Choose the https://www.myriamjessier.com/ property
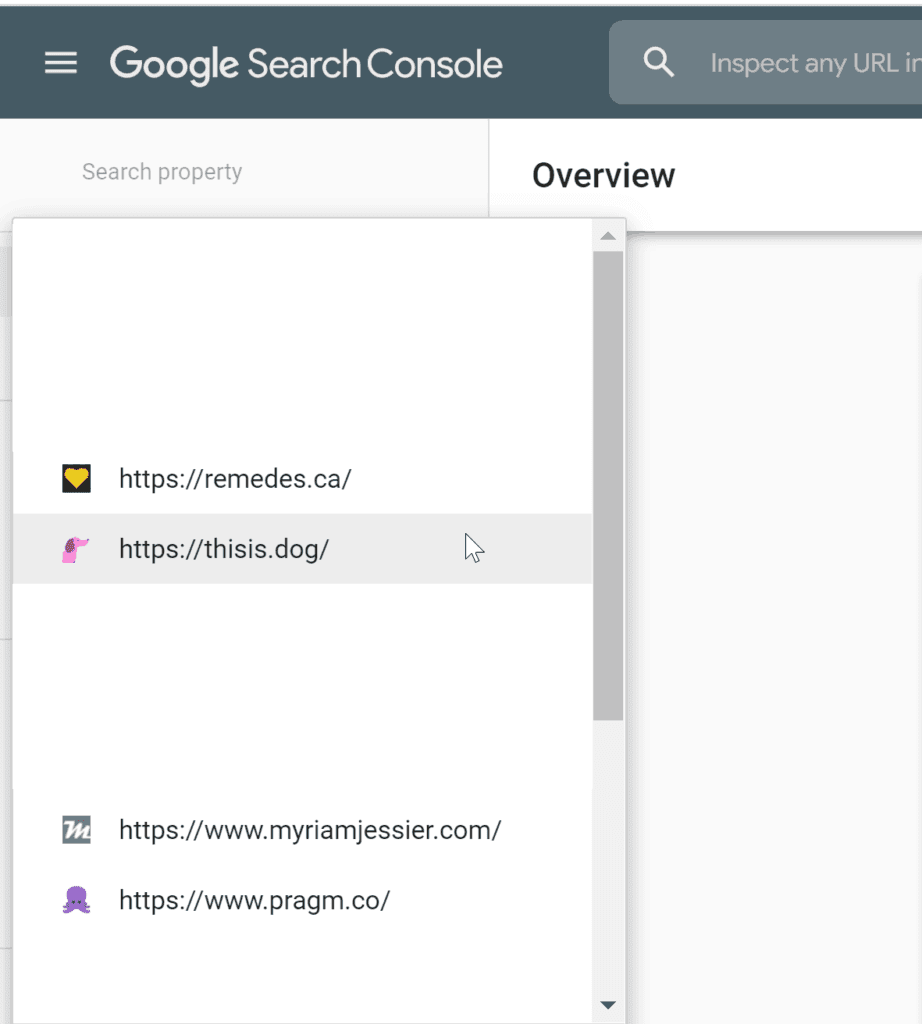Viewport: 922px width, 1024px height. 310,830
